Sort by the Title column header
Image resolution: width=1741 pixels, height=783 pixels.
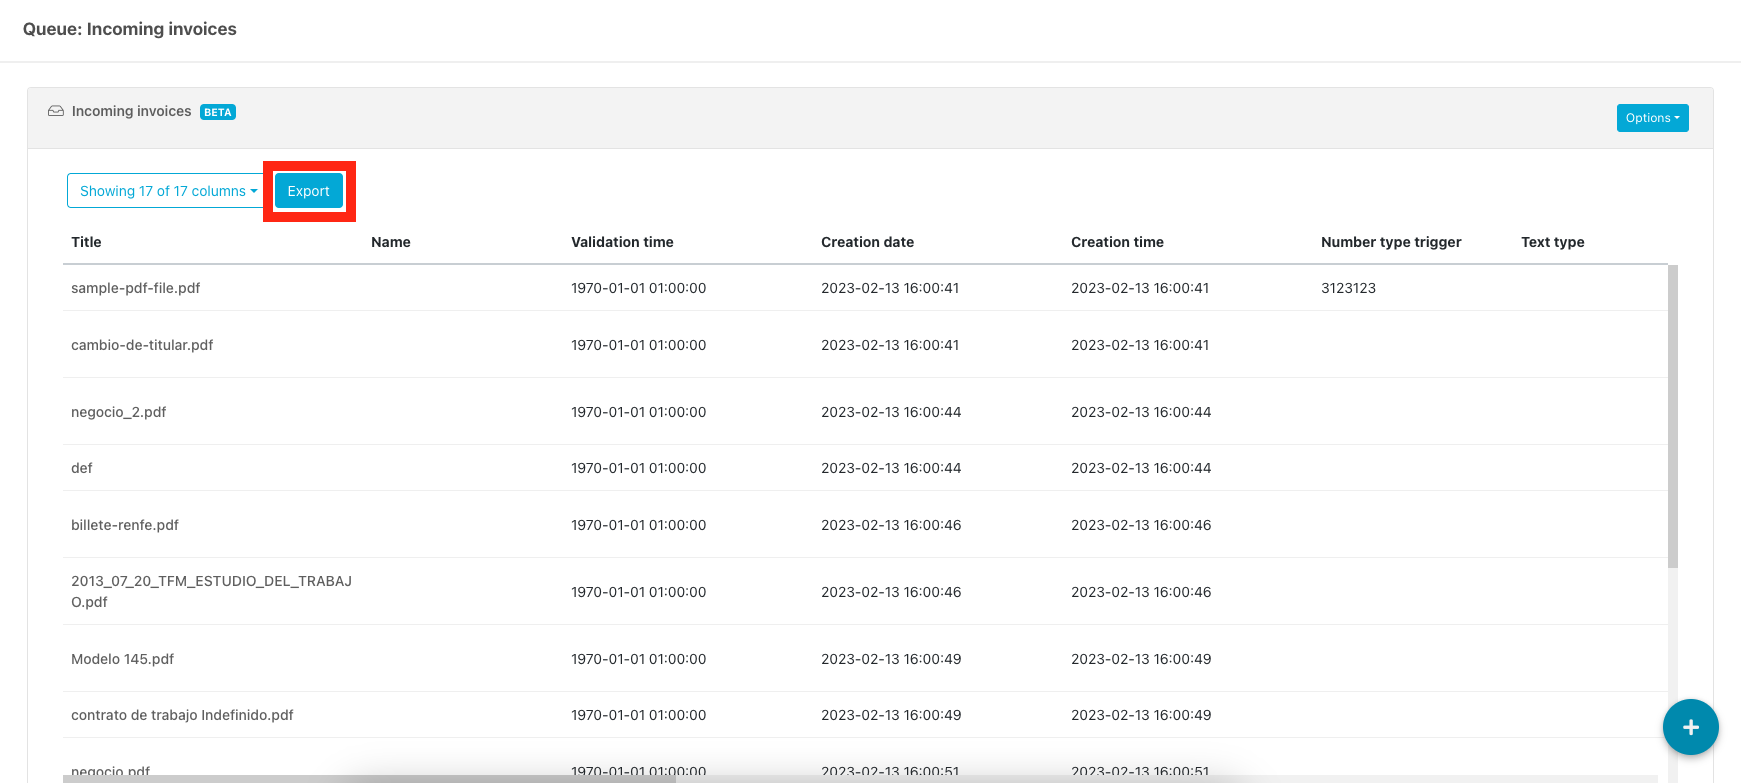[86, 242]
